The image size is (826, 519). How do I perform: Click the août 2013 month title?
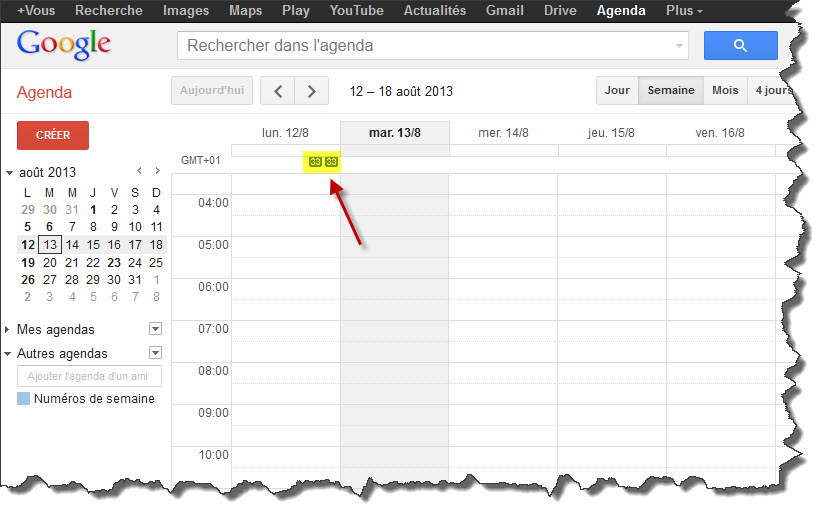tap(47, 172)
